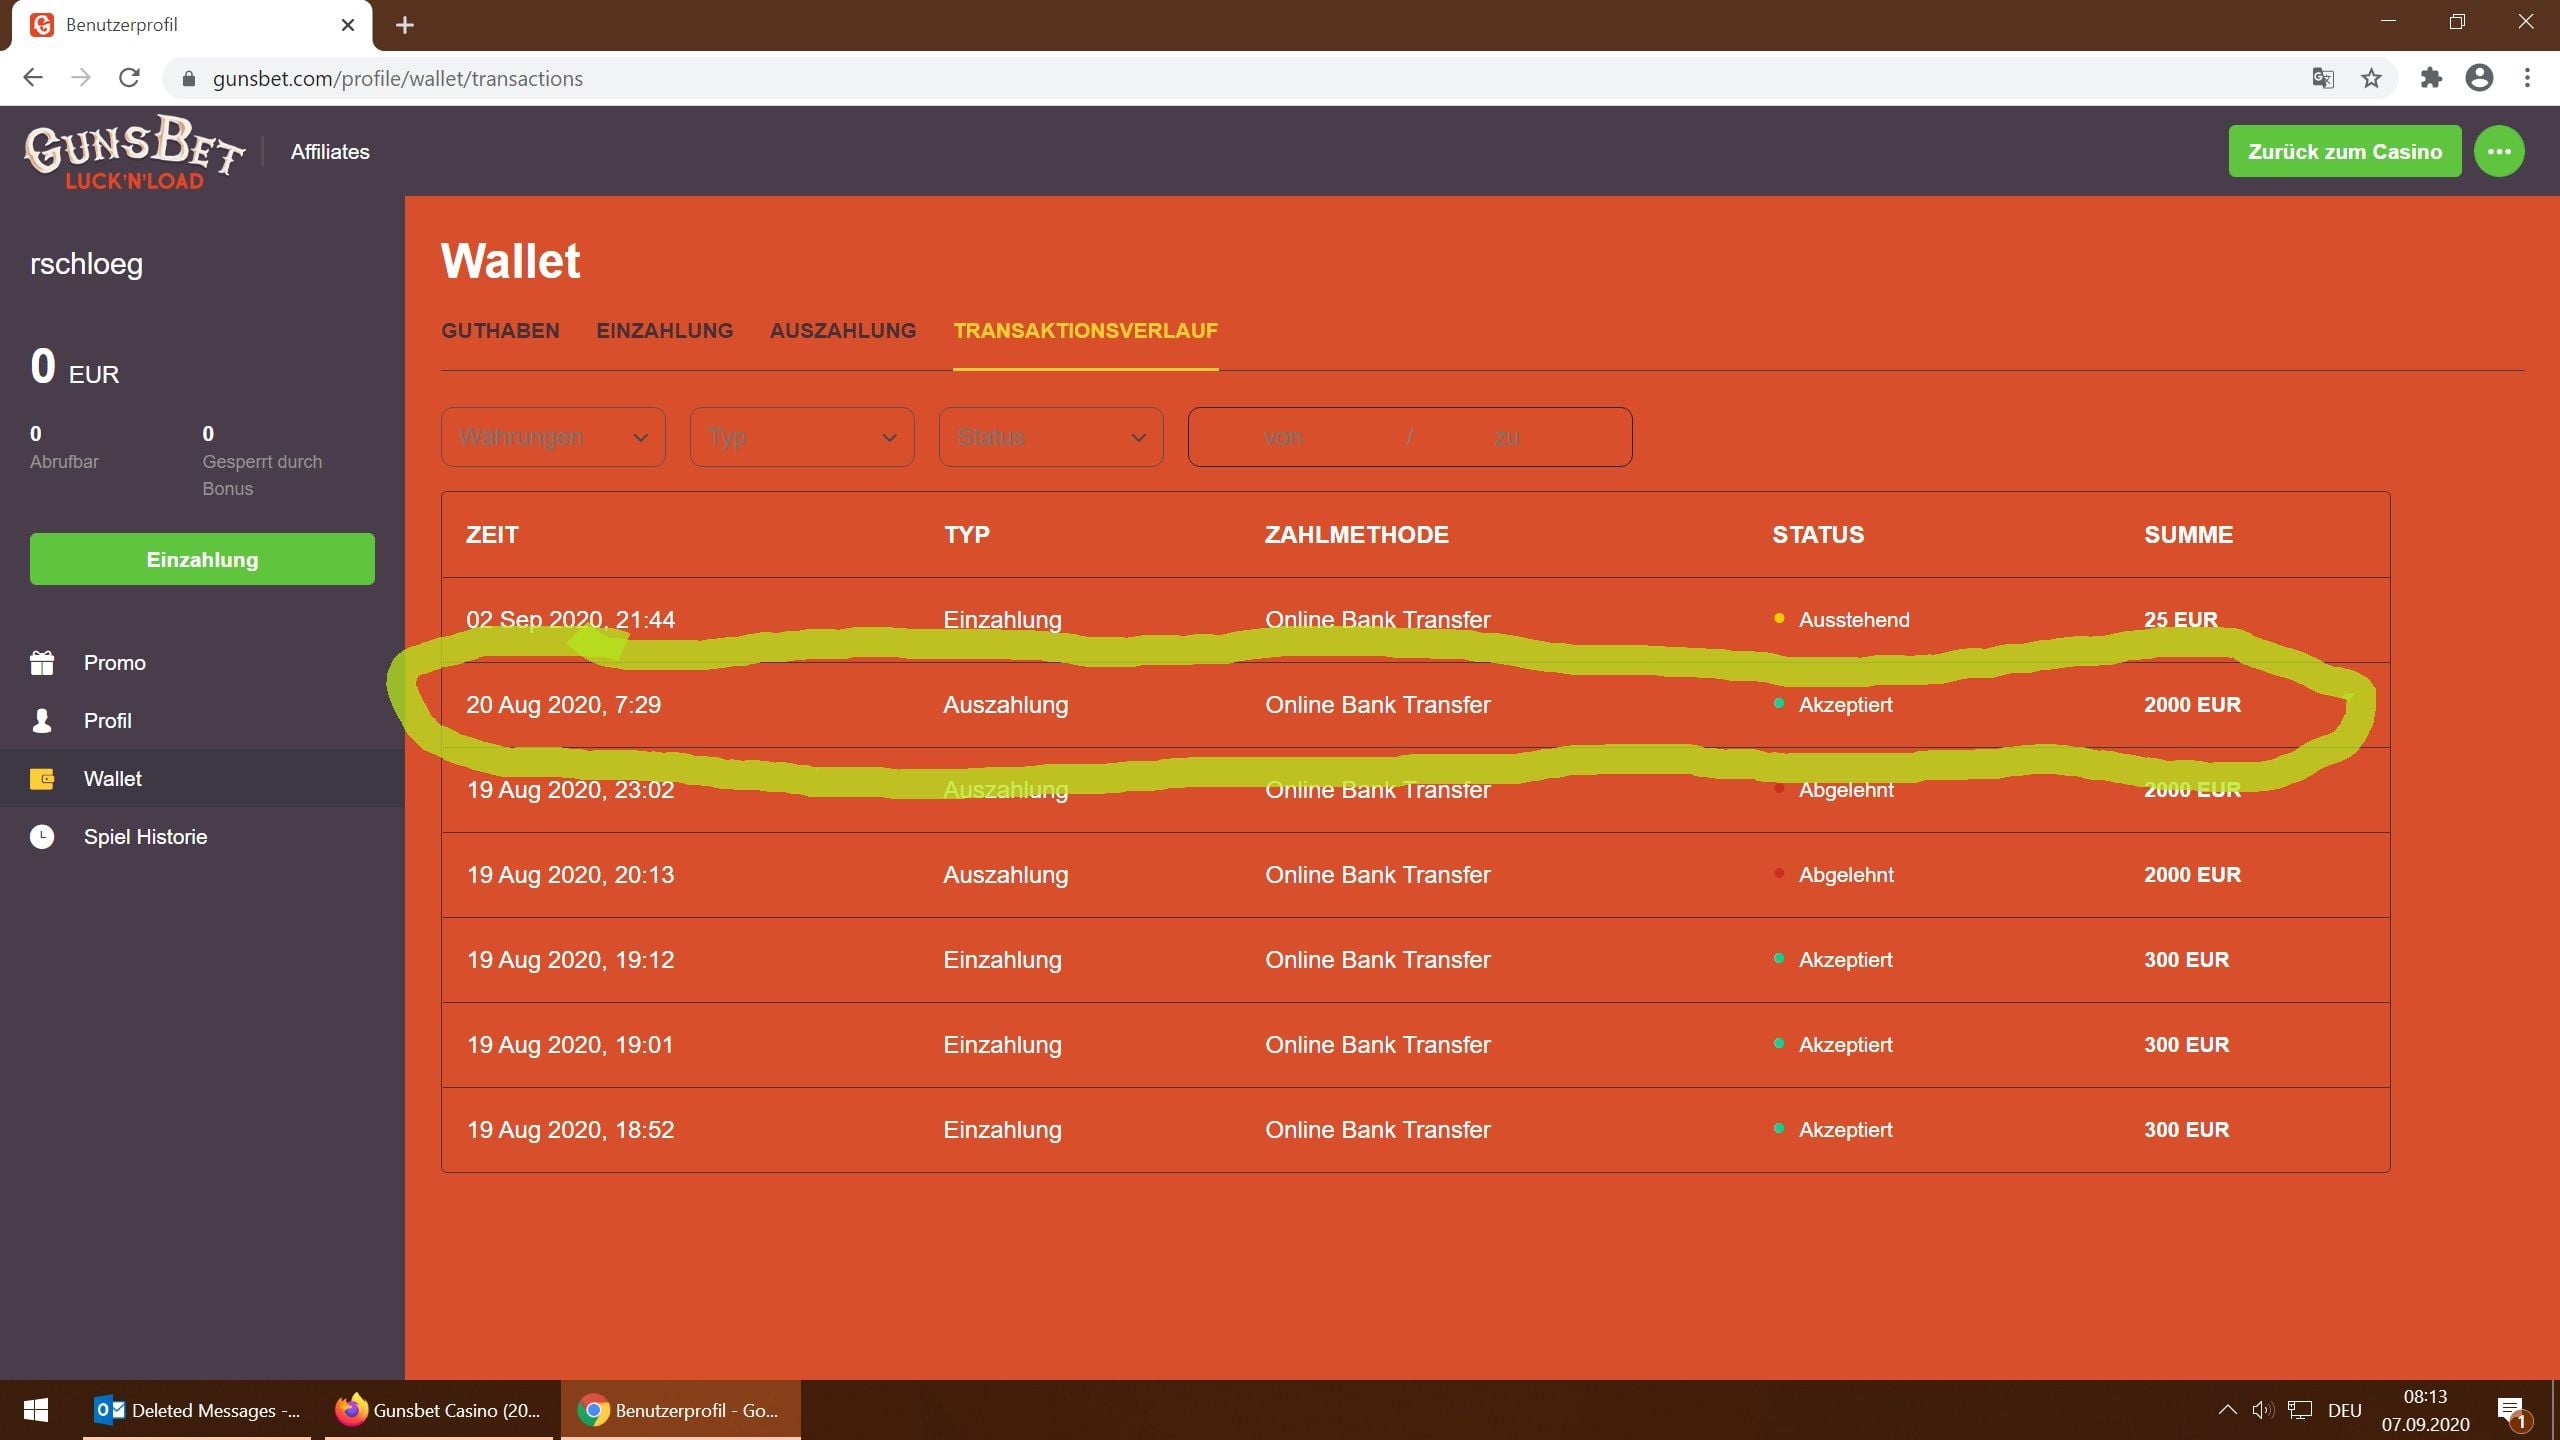Click the GunsBet logo
The width and height of the screenshot is (2560, 1440).
tap(134, 152)
